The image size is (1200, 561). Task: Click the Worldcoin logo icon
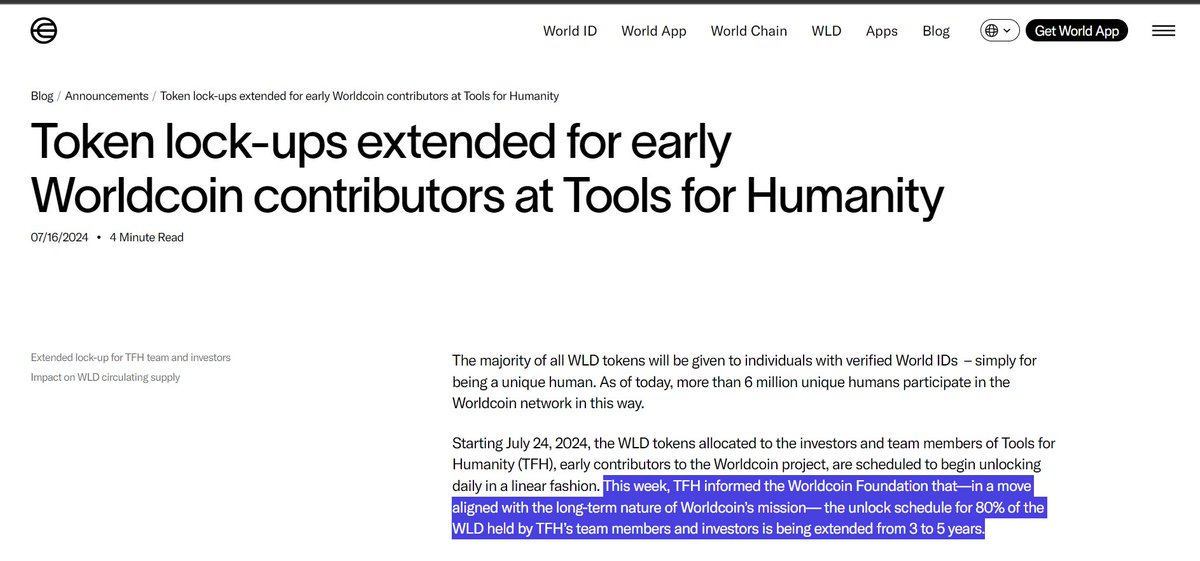44,31
